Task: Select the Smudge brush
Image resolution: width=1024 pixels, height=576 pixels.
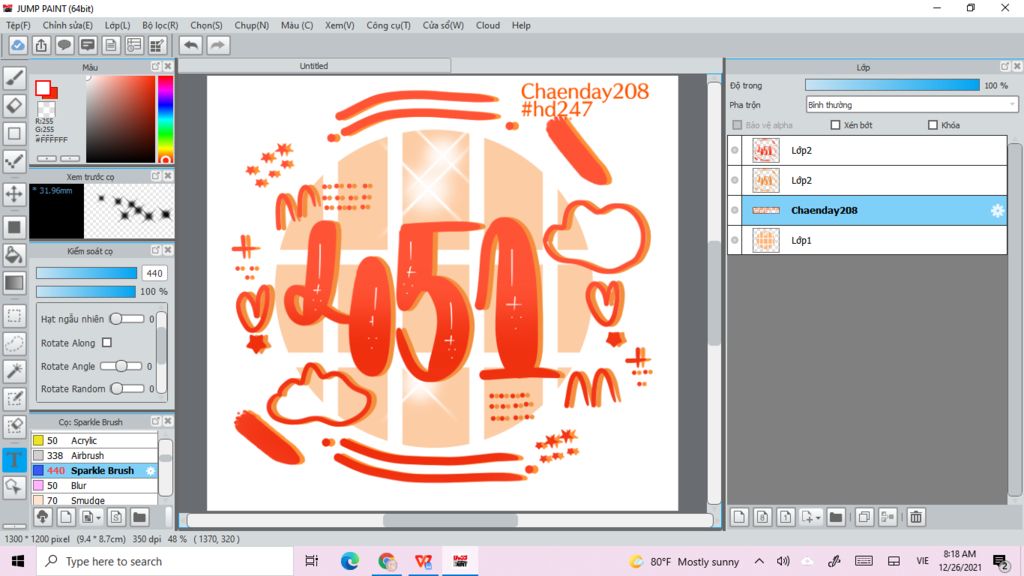Action: tap(95, 500)
